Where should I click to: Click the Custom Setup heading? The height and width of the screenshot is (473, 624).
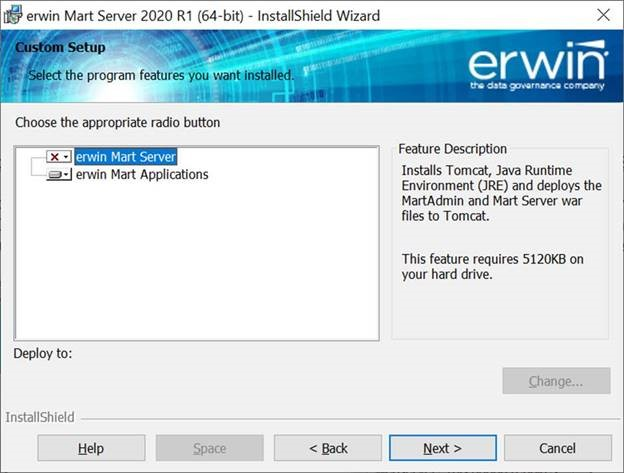(x=60, y=47)
